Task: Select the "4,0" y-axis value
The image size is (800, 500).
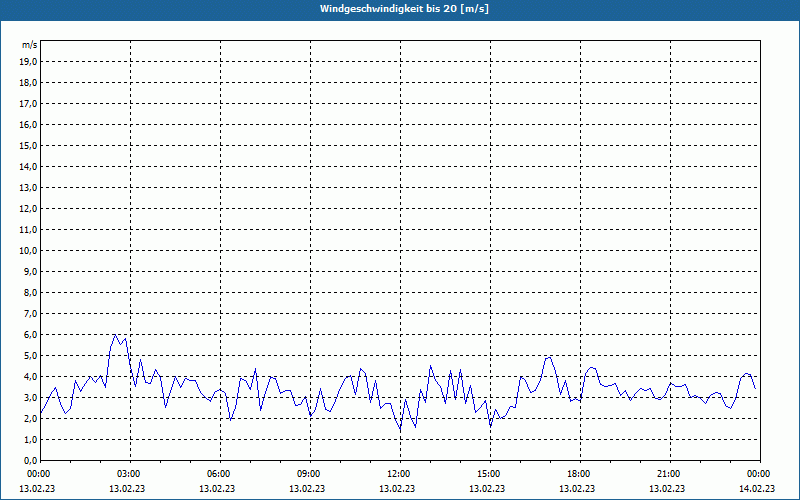Action: 30,377
